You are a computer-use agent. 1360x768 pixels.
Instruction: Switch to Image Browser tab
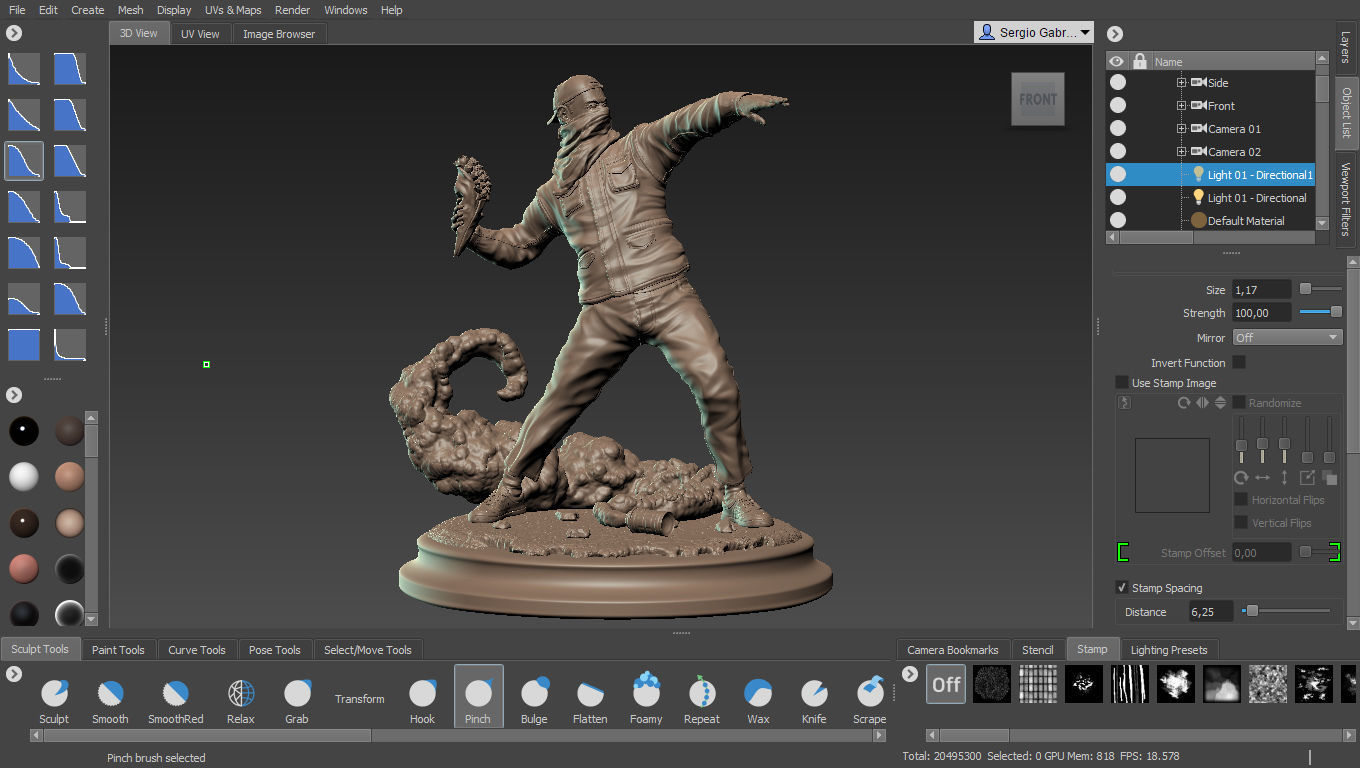279,34
